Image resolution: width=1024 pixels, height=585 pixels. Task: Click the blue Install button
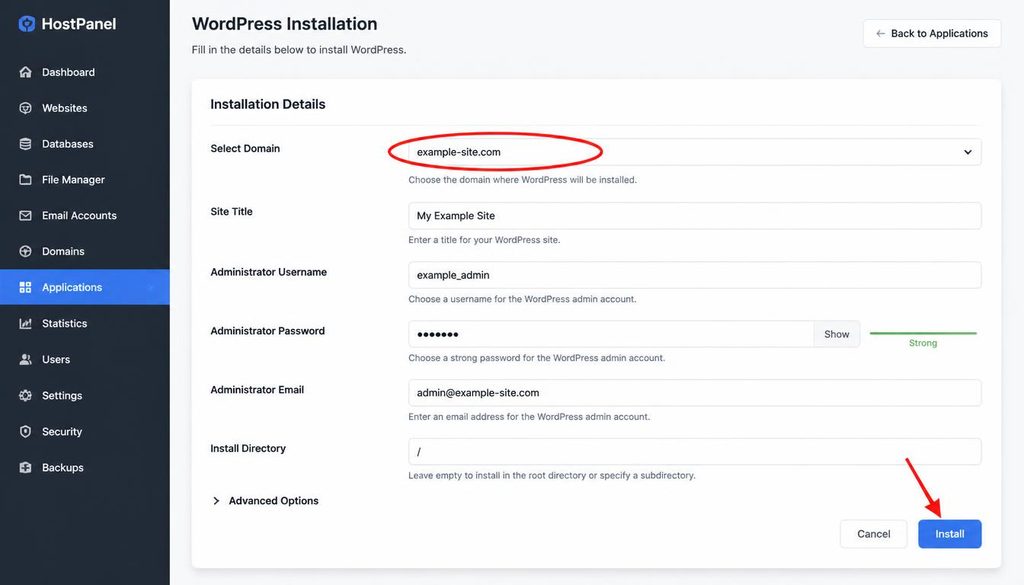click(950, 534)
